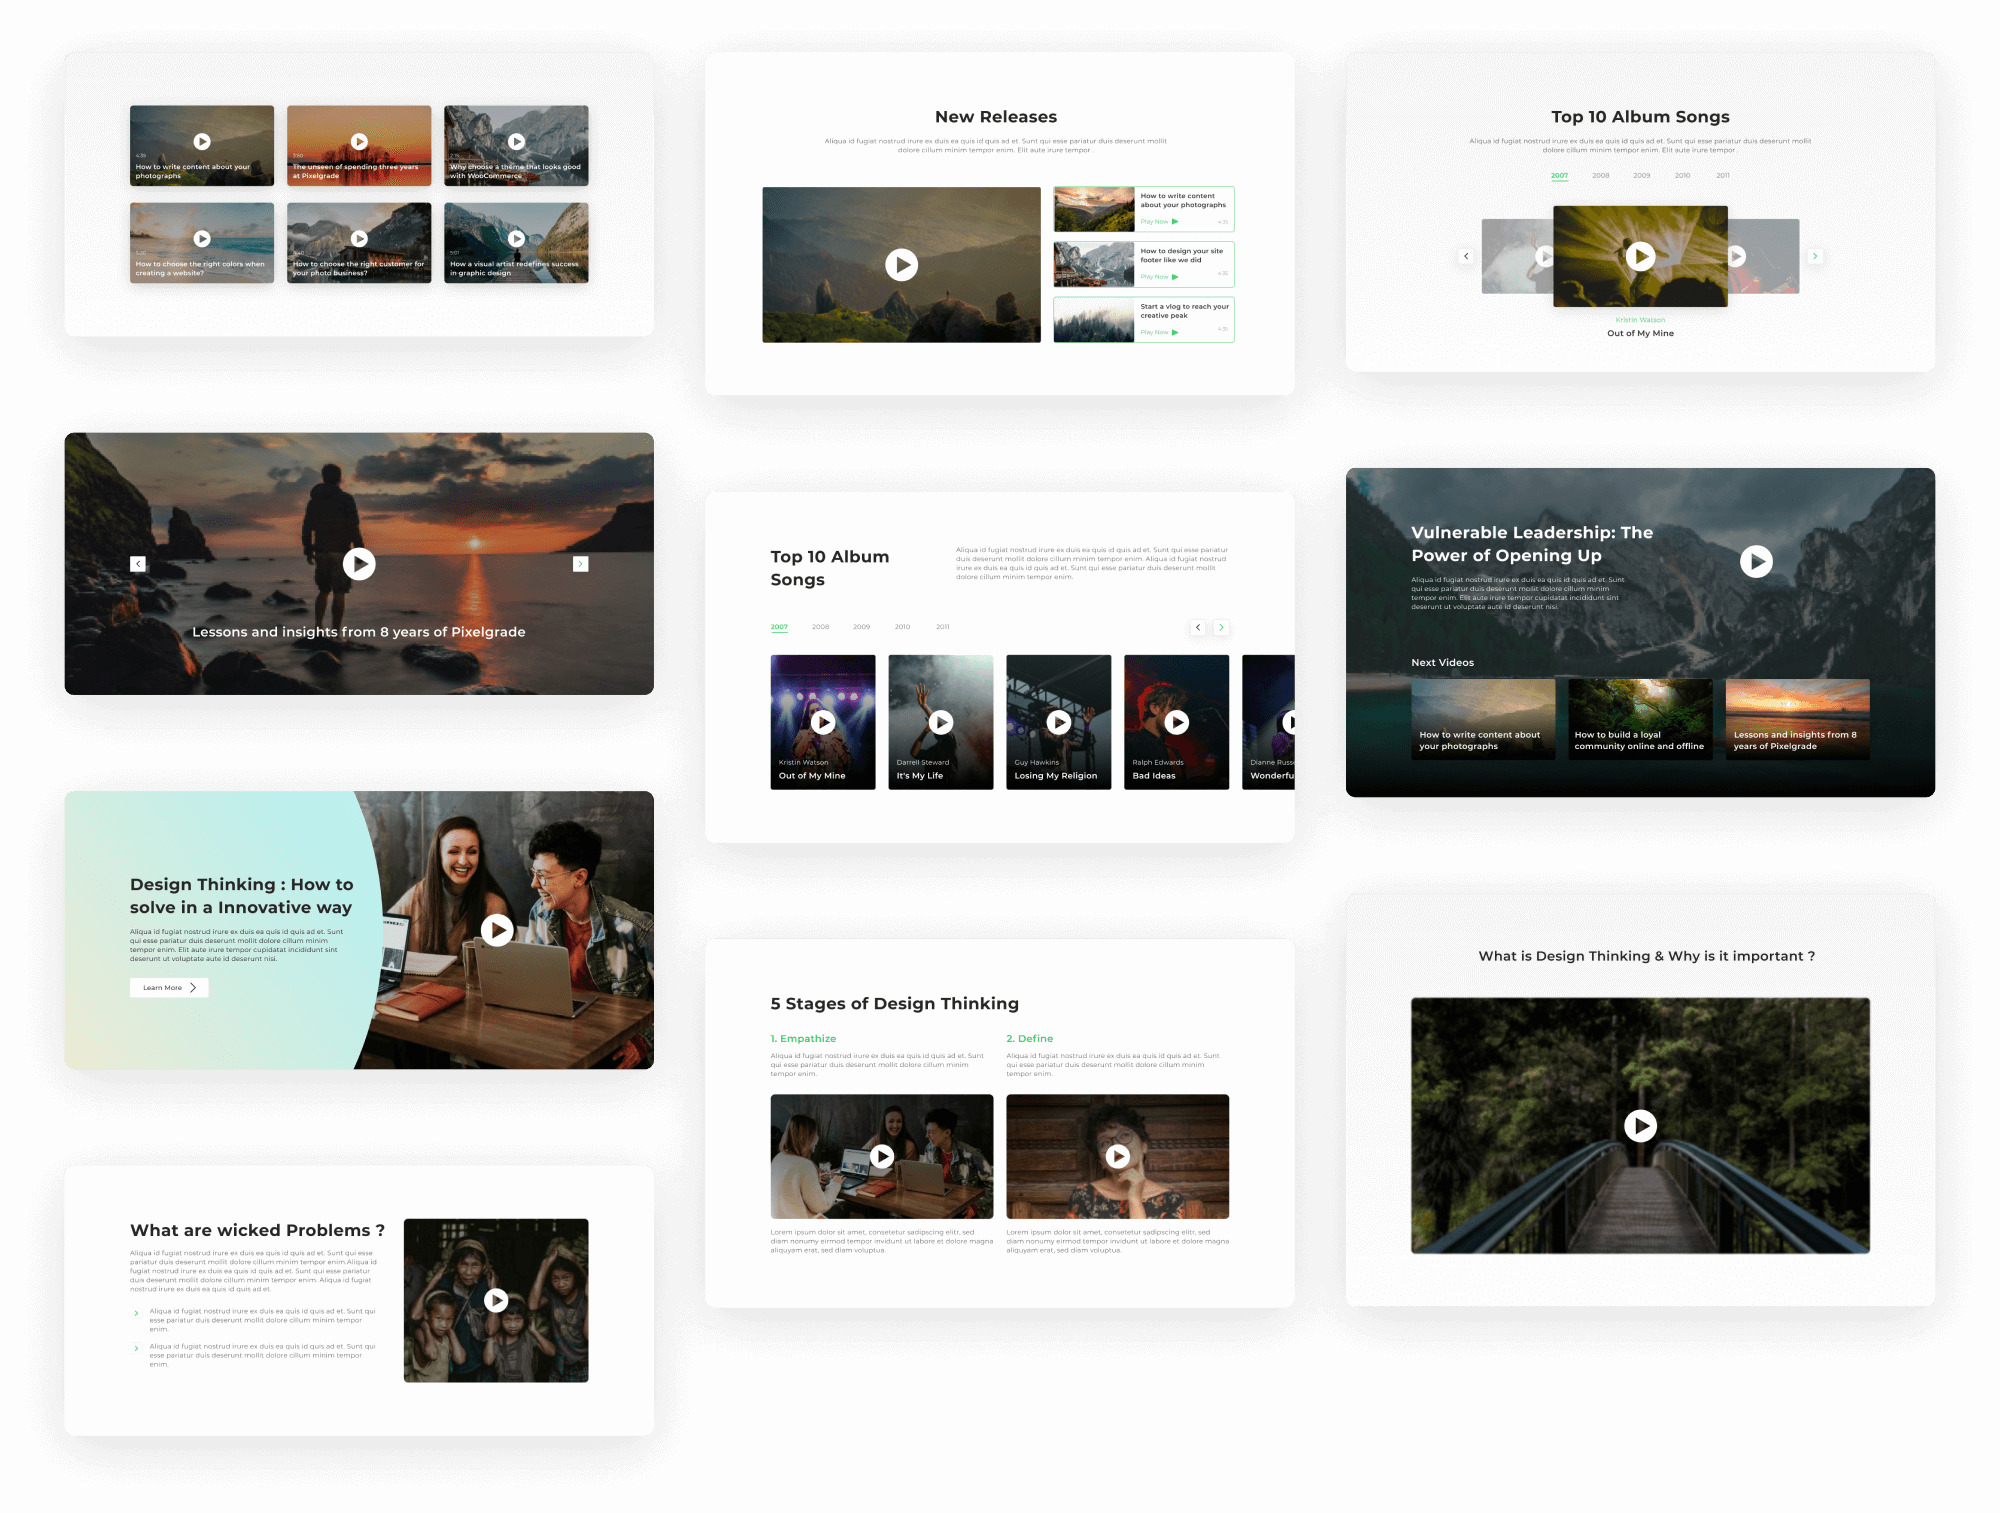Select 2010 tab in centered Top 10 Album Songs carousel
This screenshot has width=2000, height=1513.
1683,176
